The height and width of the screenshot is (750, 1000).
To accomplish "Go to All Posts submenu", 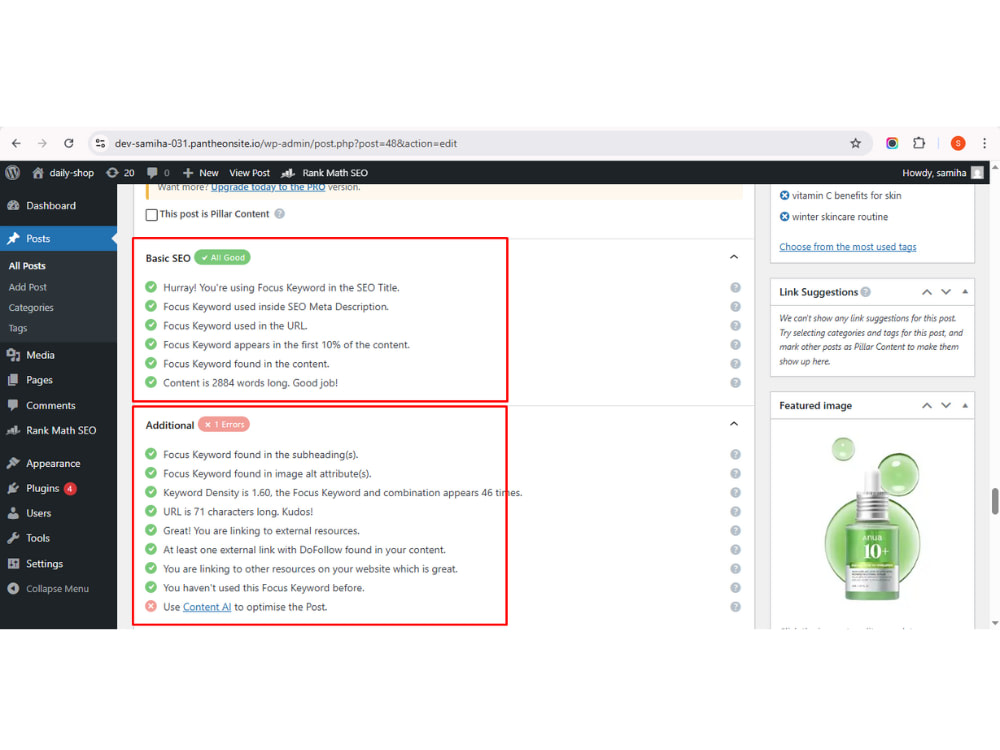I will pyautogui.click(x=27, y=266).
